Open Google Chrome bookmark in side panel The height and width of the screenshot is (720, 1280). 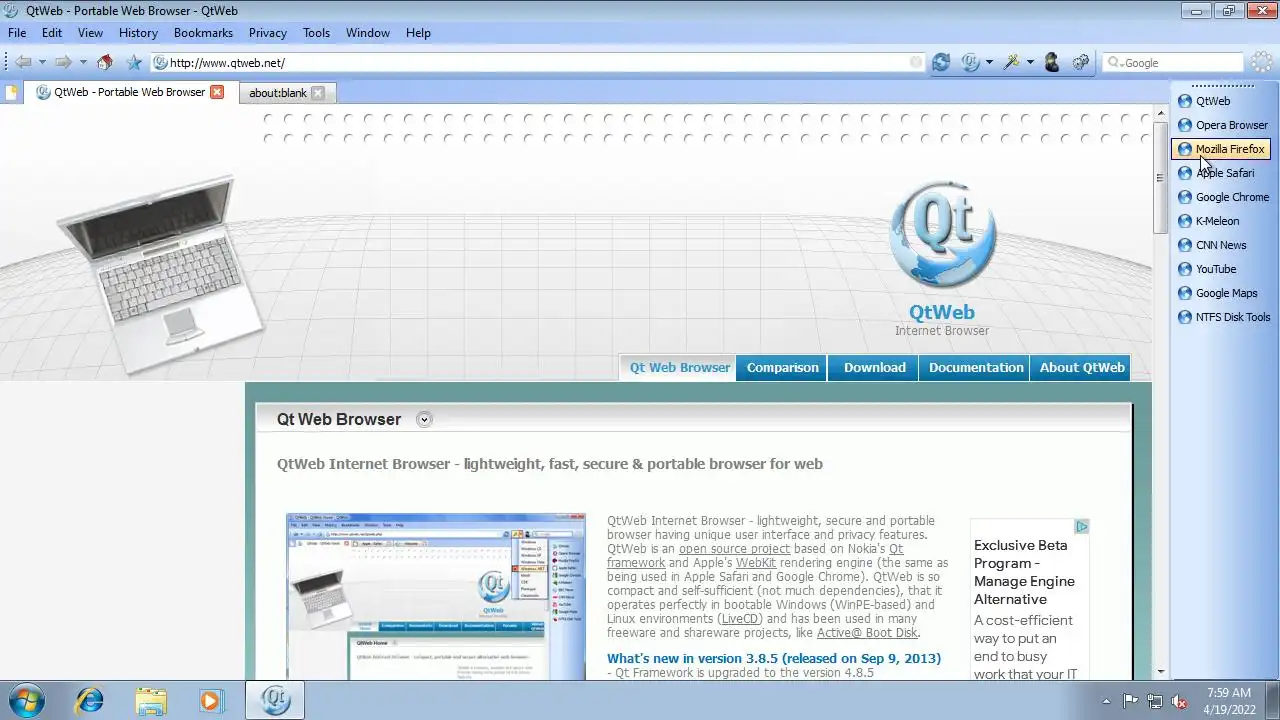pos(1223,197)
